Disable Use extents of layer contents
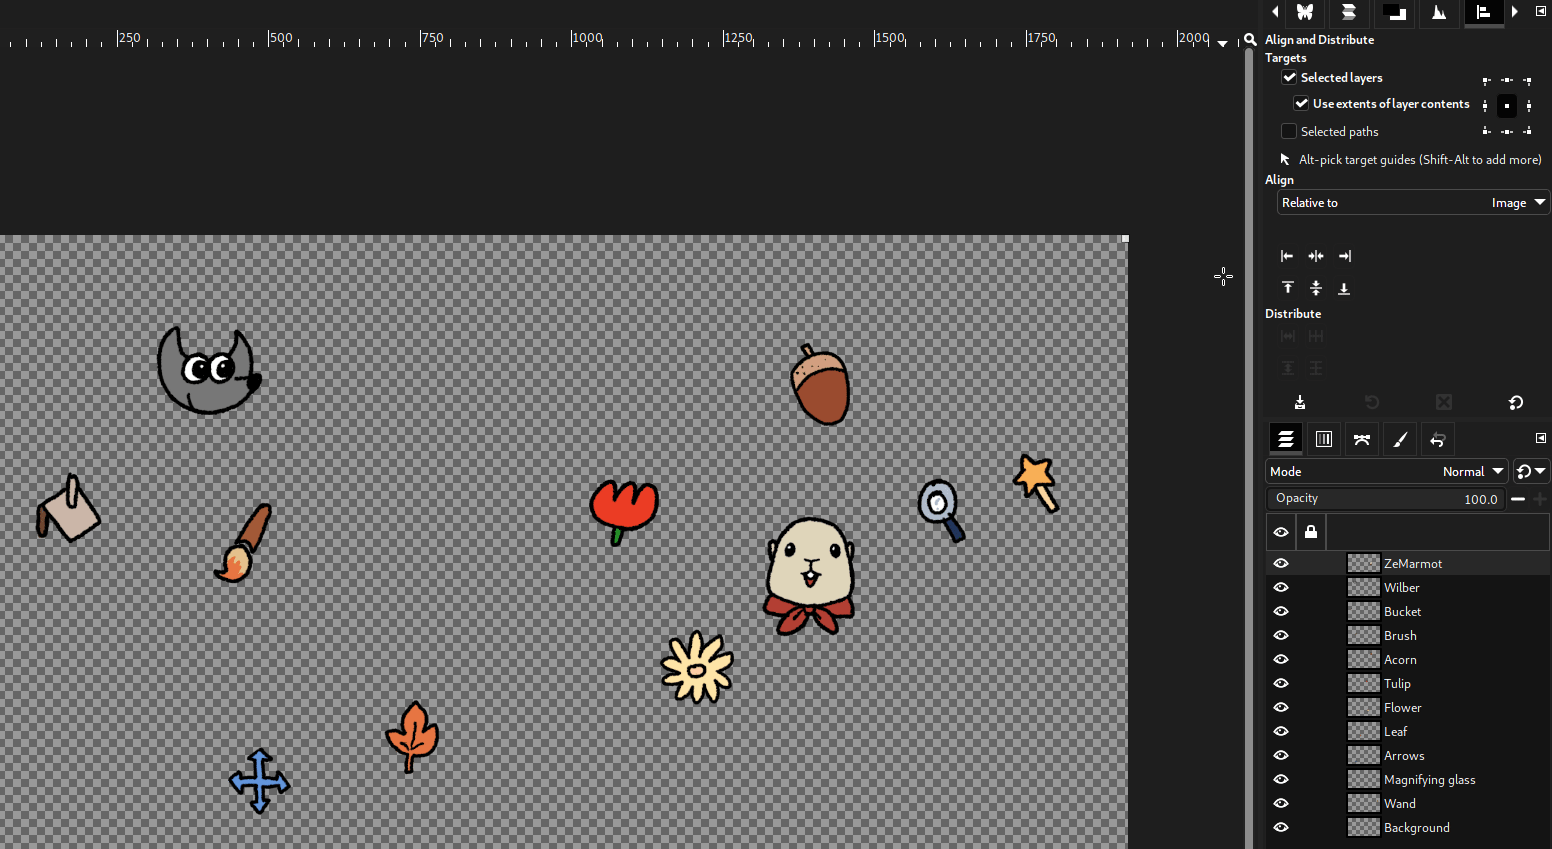The height and width of the screenshot is (849, 1552). coord(1301,103)
